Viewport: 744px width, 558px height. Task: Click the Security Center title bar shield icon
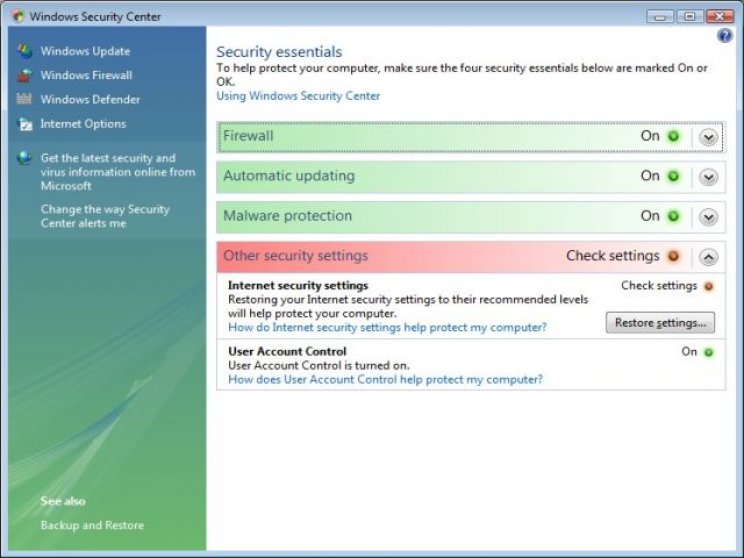(x=19, y=16)
